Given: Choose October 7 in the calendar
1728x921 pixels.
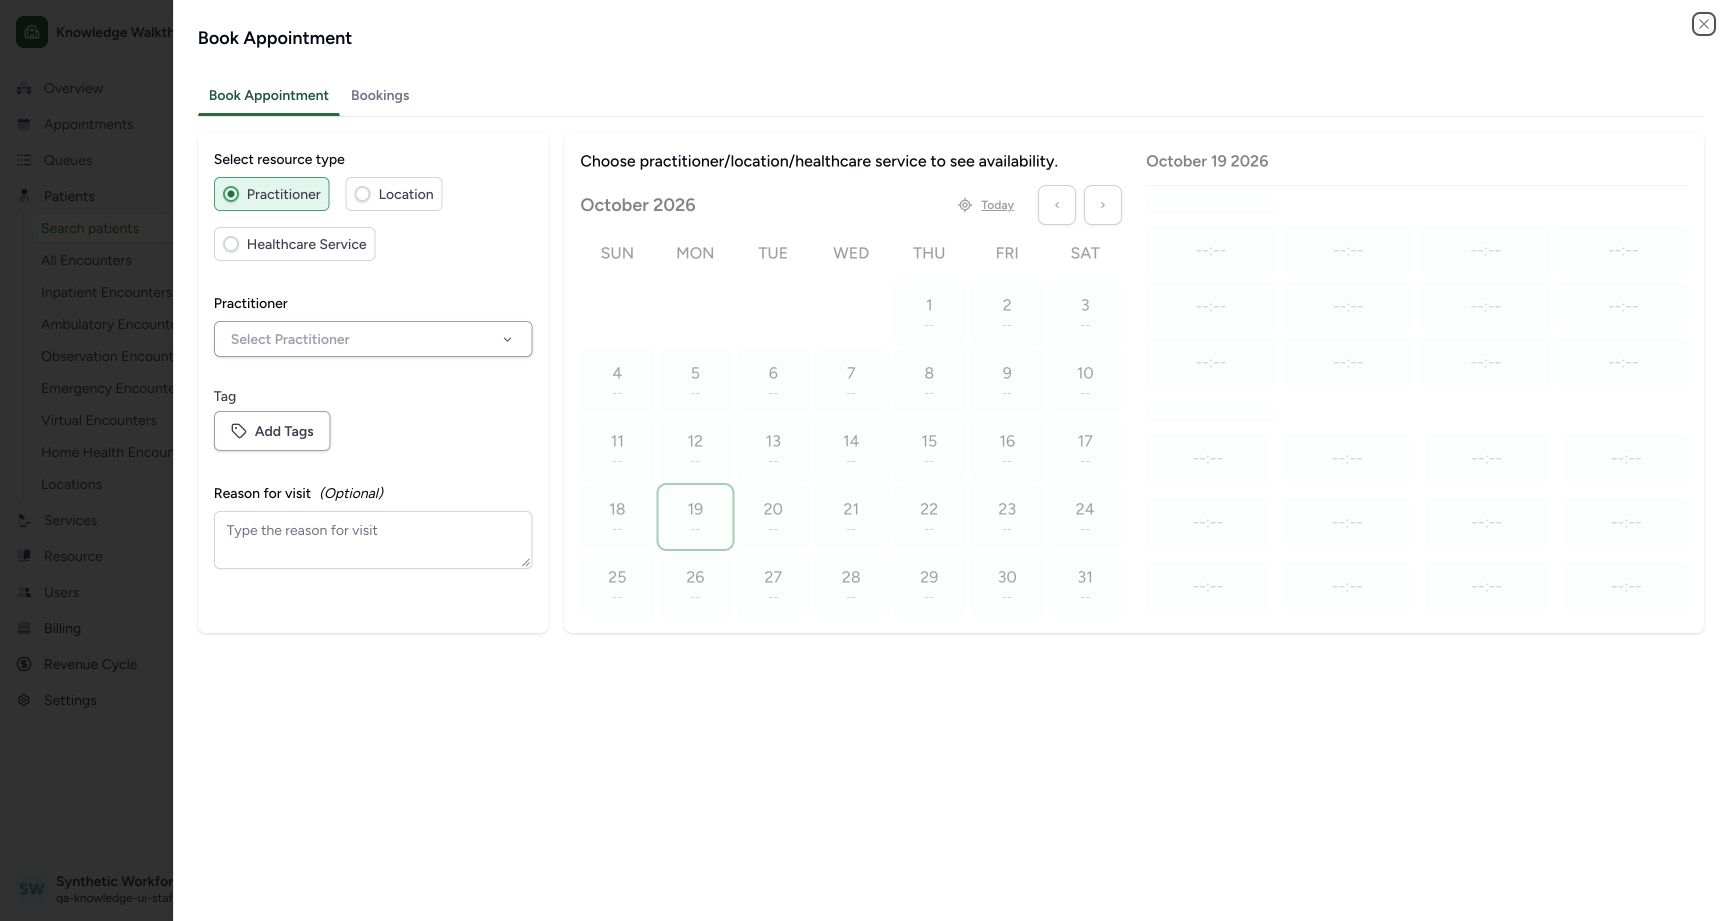Looking at the screenshot, I should 851,381.
